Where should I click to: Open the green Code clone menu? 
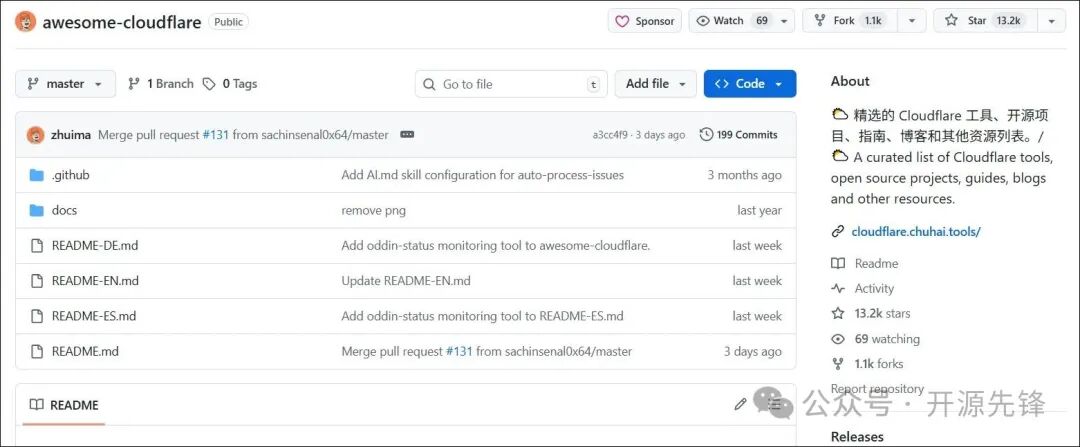[749, 84]
